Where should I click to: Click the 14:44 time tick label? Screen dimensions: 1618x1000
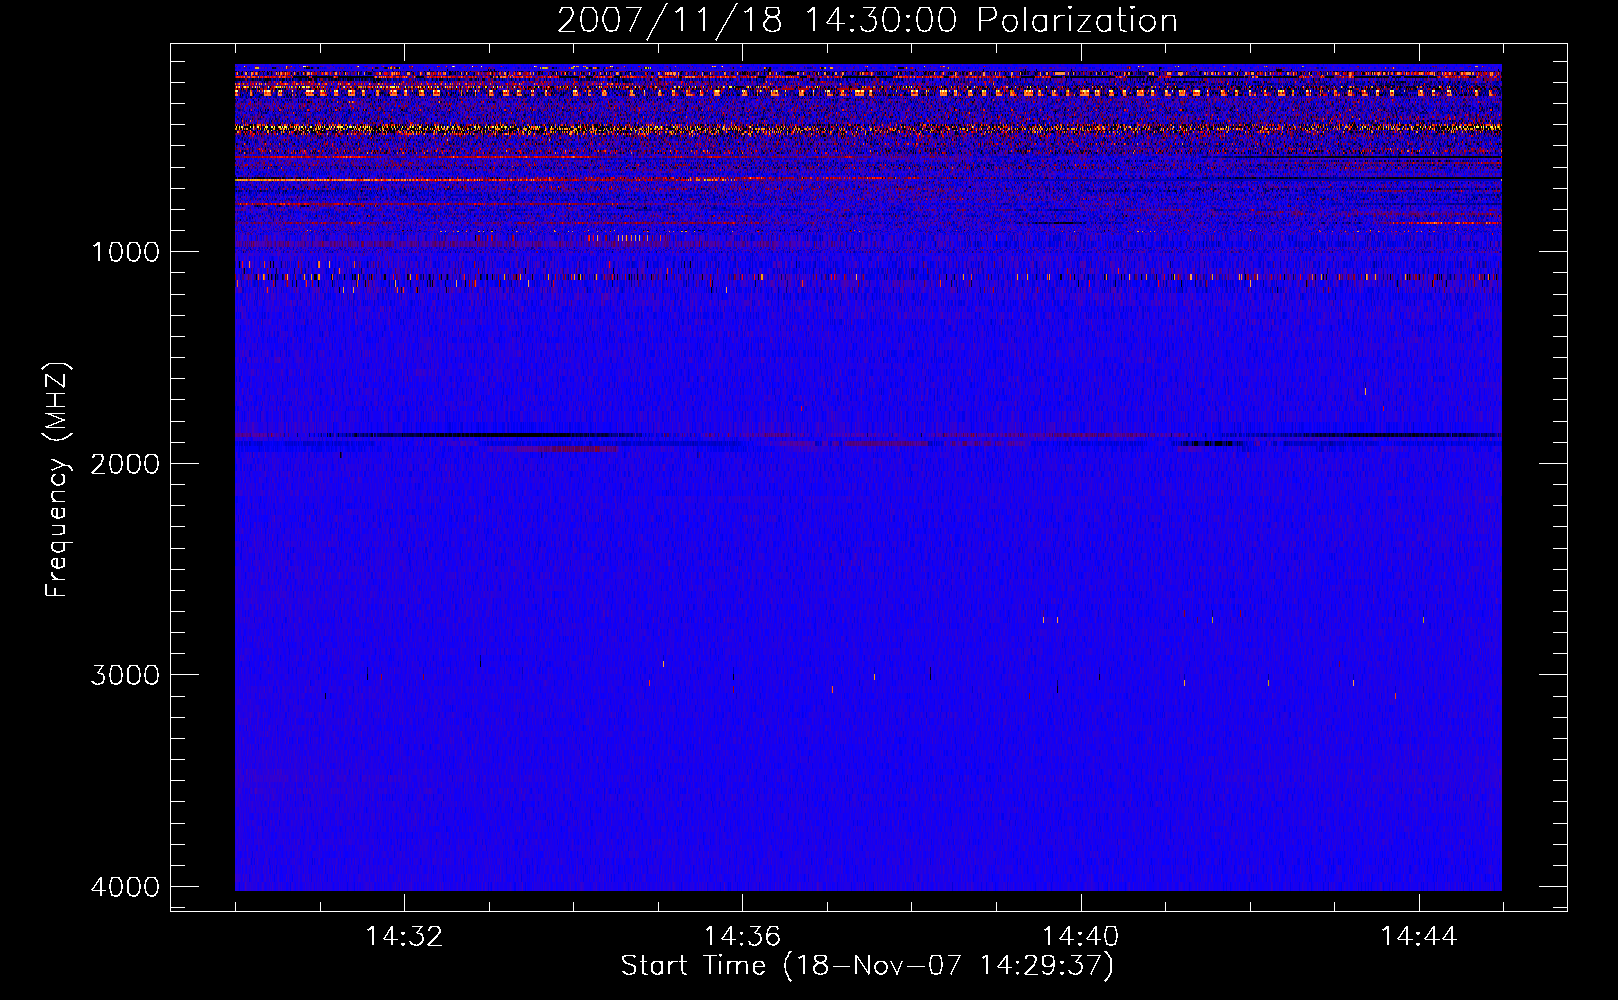click(x=1419, y=937)
